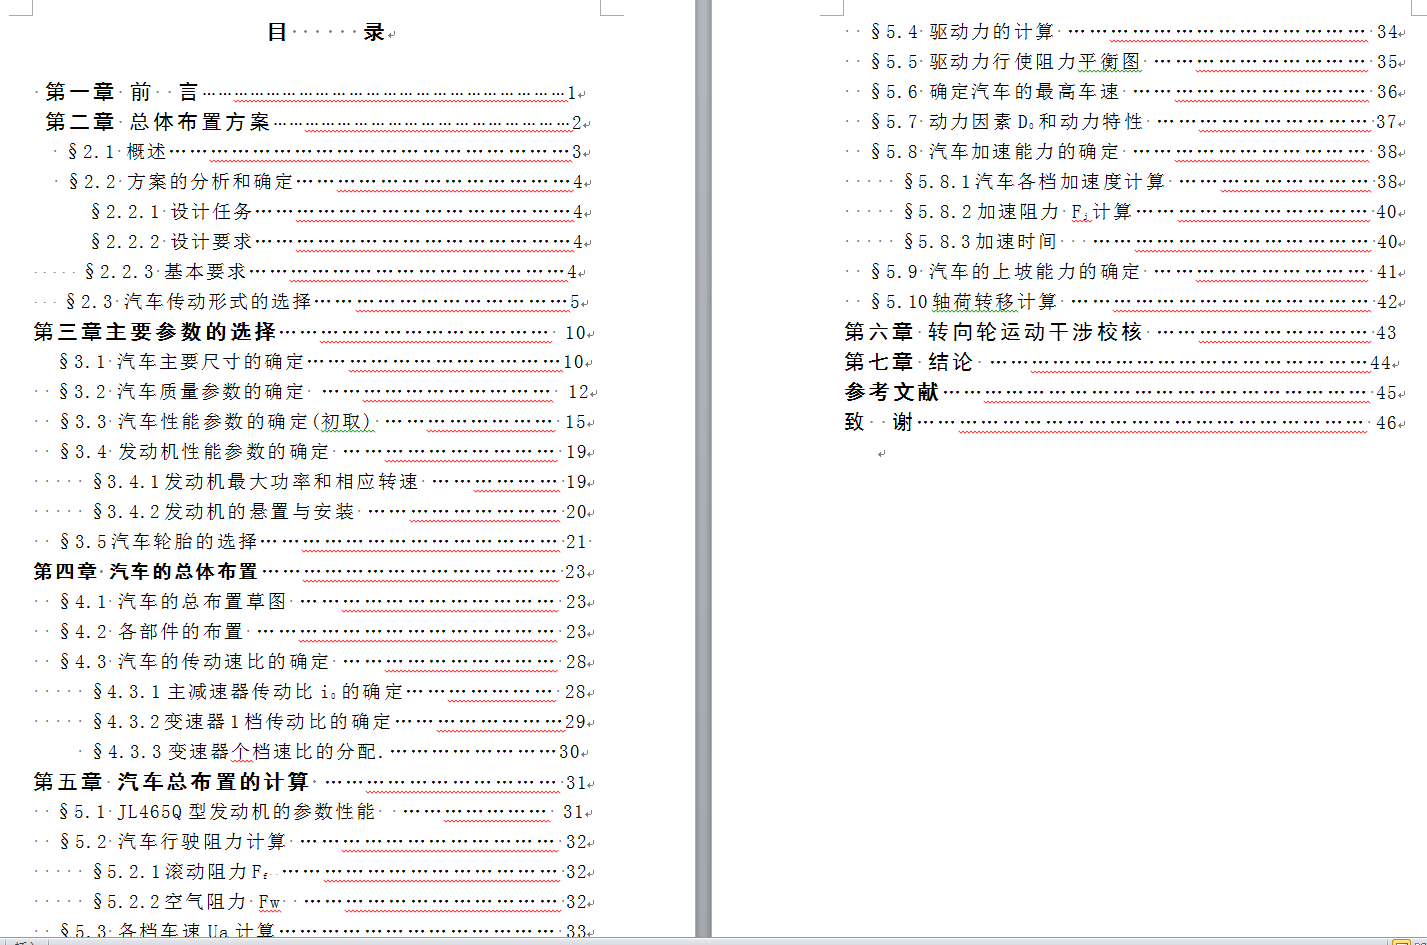Click the 第七章 结论 chapter entry
The image size is (1427, 945).
(1118, 362)
